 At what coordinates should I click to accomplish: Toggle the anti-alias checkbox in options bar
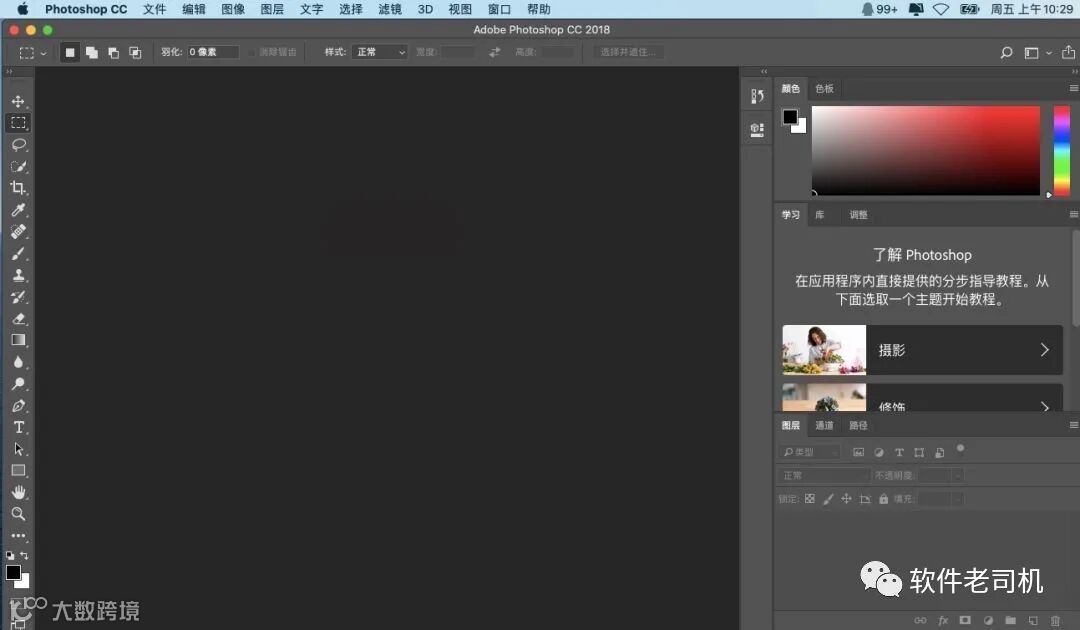[252, 52]
